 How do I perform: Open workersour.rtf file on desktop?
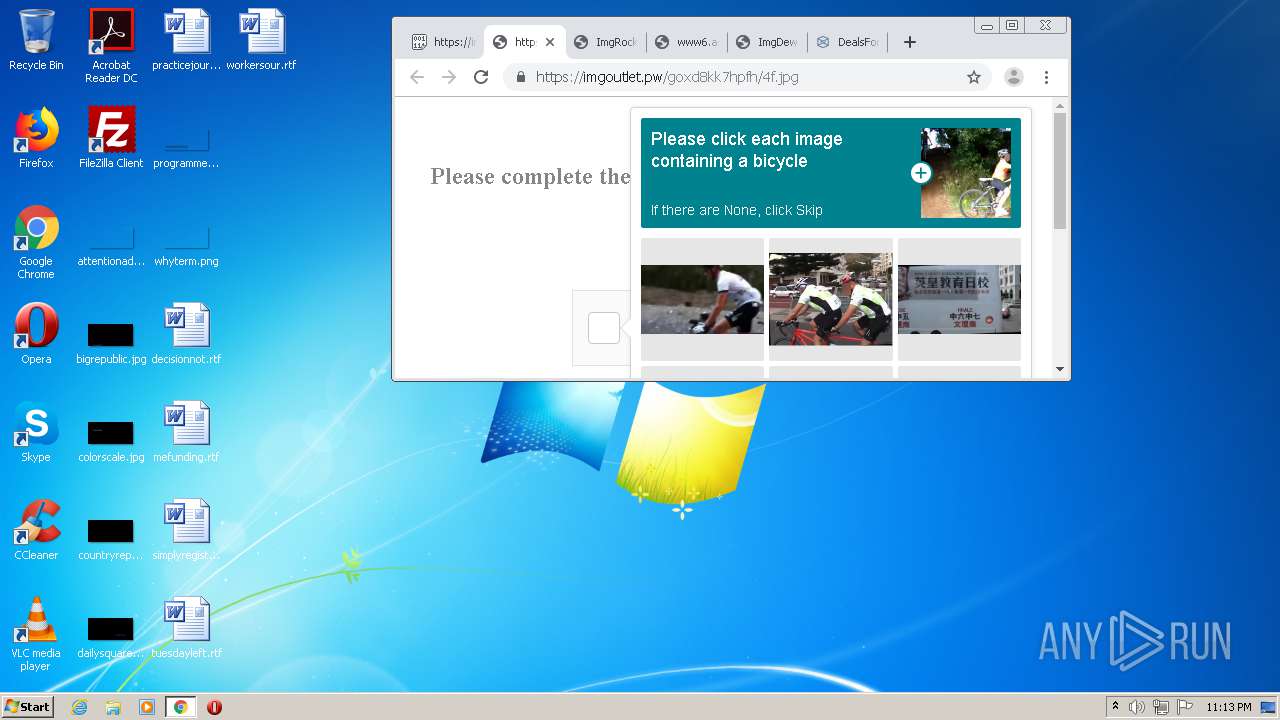(261, 40)
